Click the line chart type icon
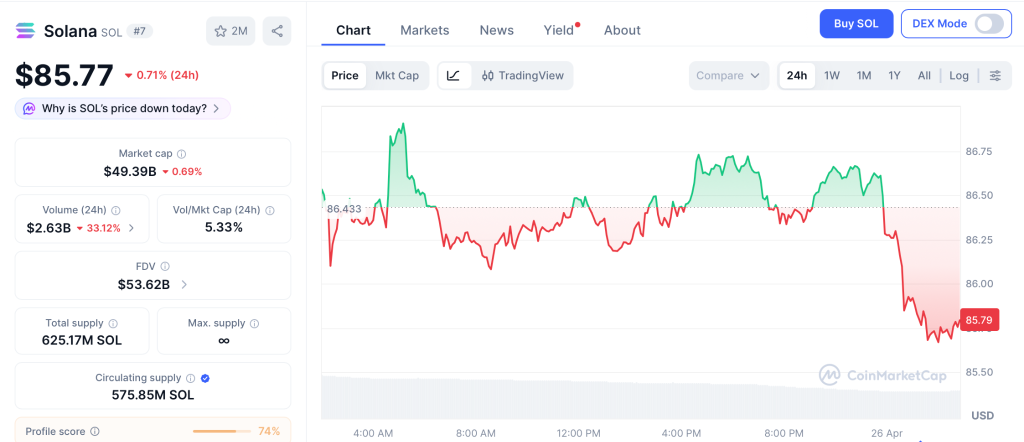This screenshot has height=442, width=1024. (453, 75)
